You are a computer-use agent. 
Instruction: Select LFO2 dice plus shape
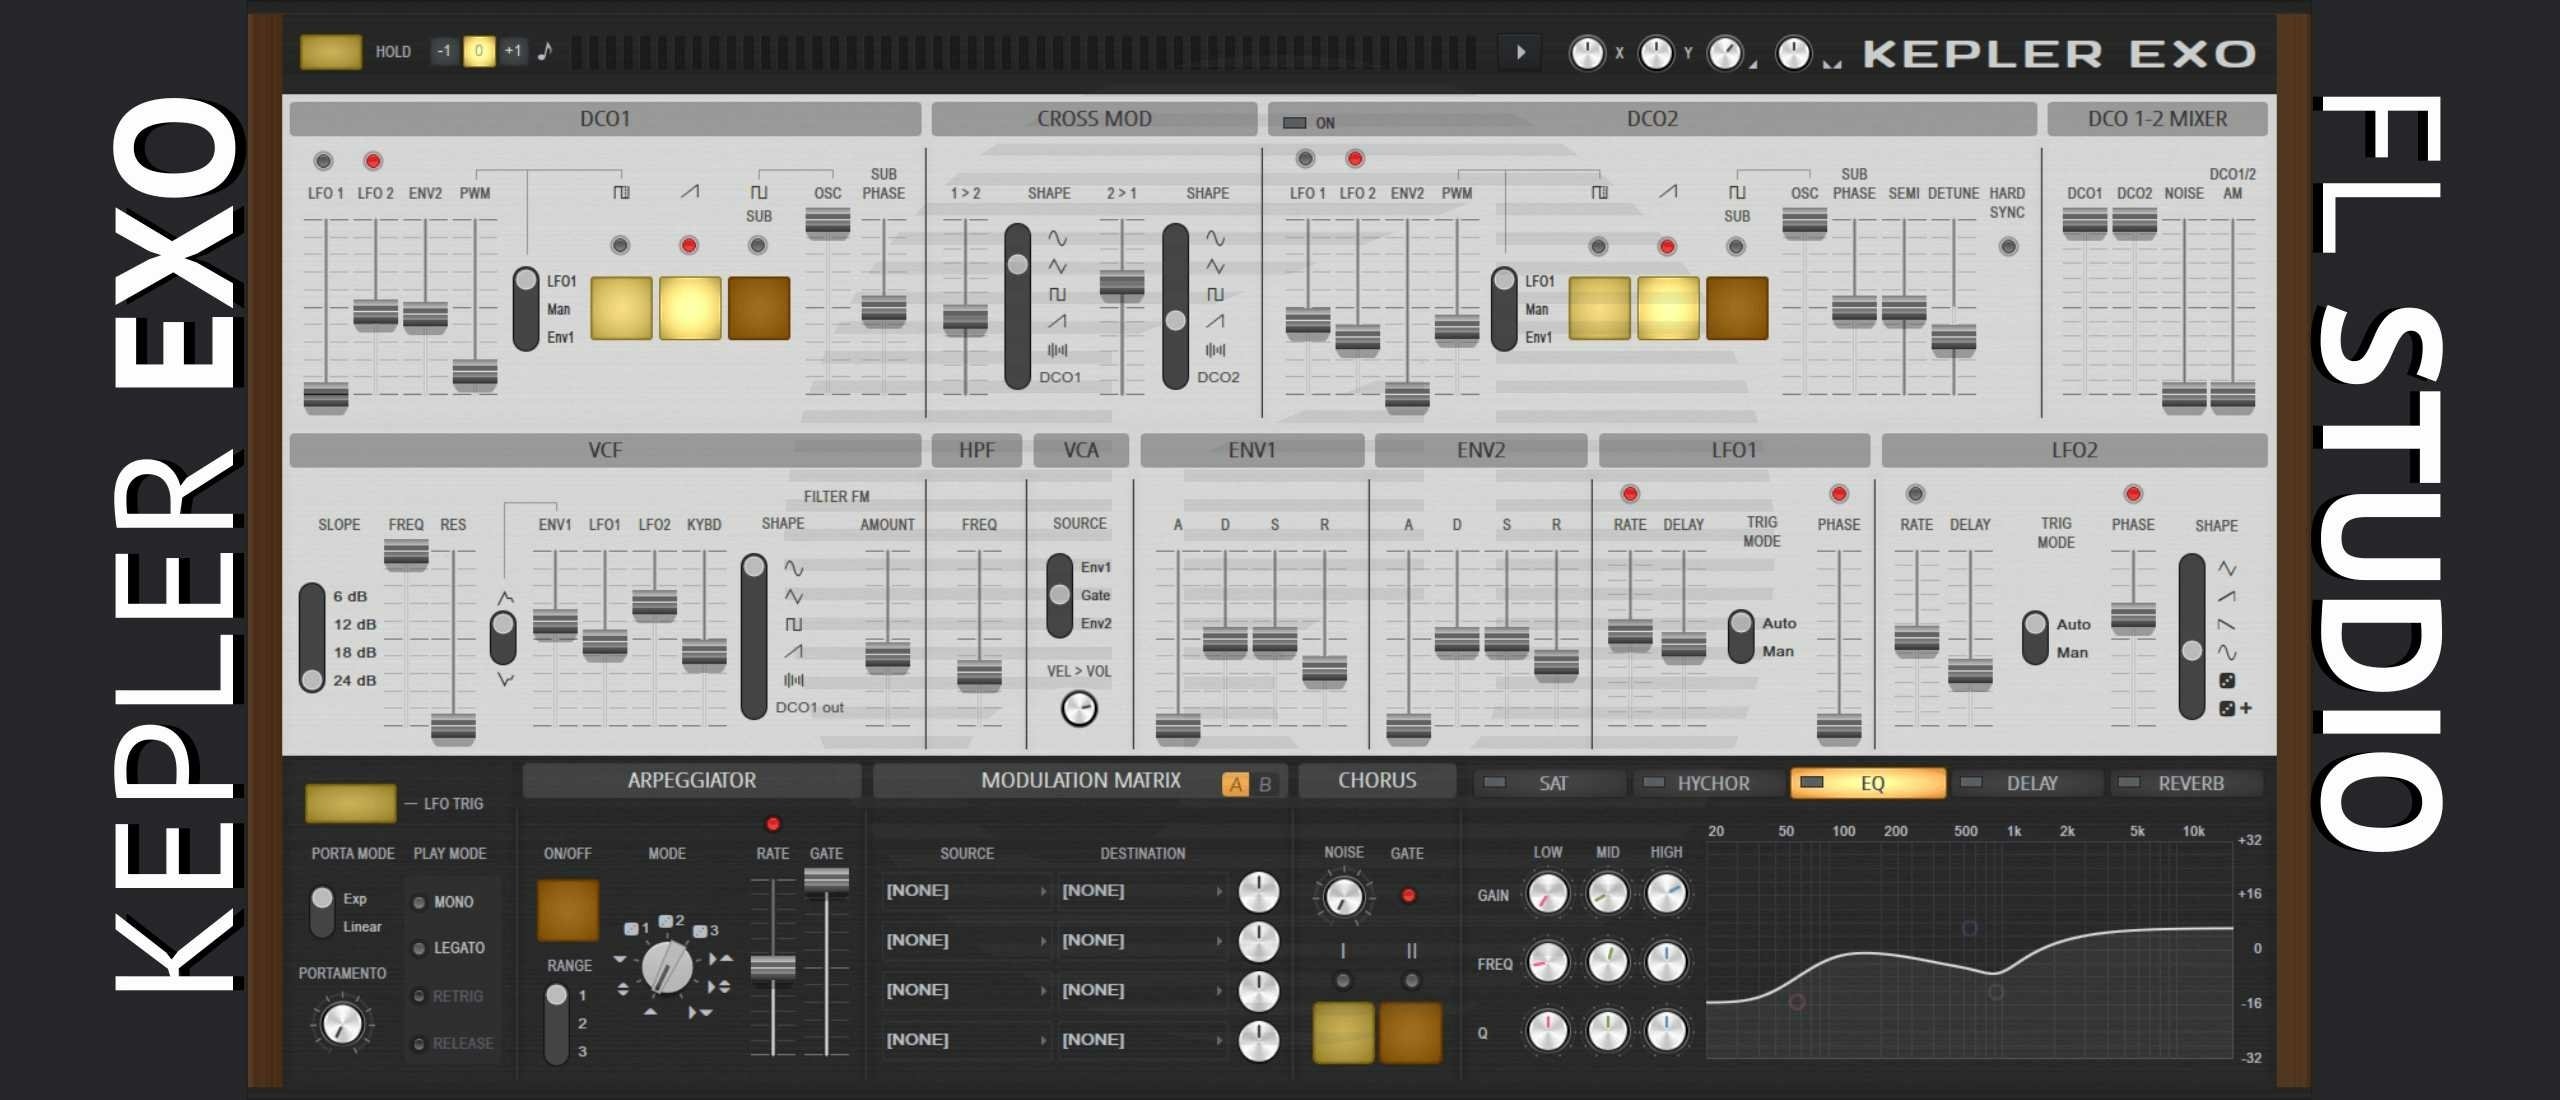[x=2235, y=708]
